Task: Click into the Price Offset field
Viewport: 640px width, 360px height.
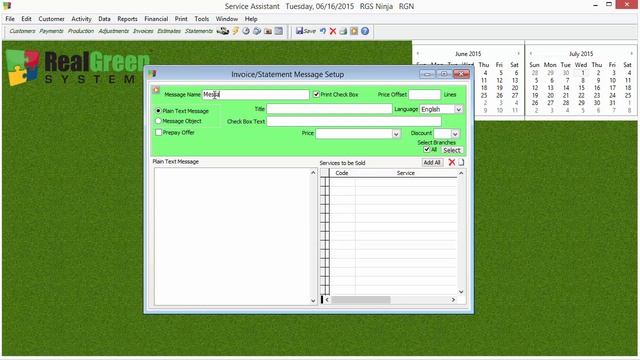Action: (424, 95)
